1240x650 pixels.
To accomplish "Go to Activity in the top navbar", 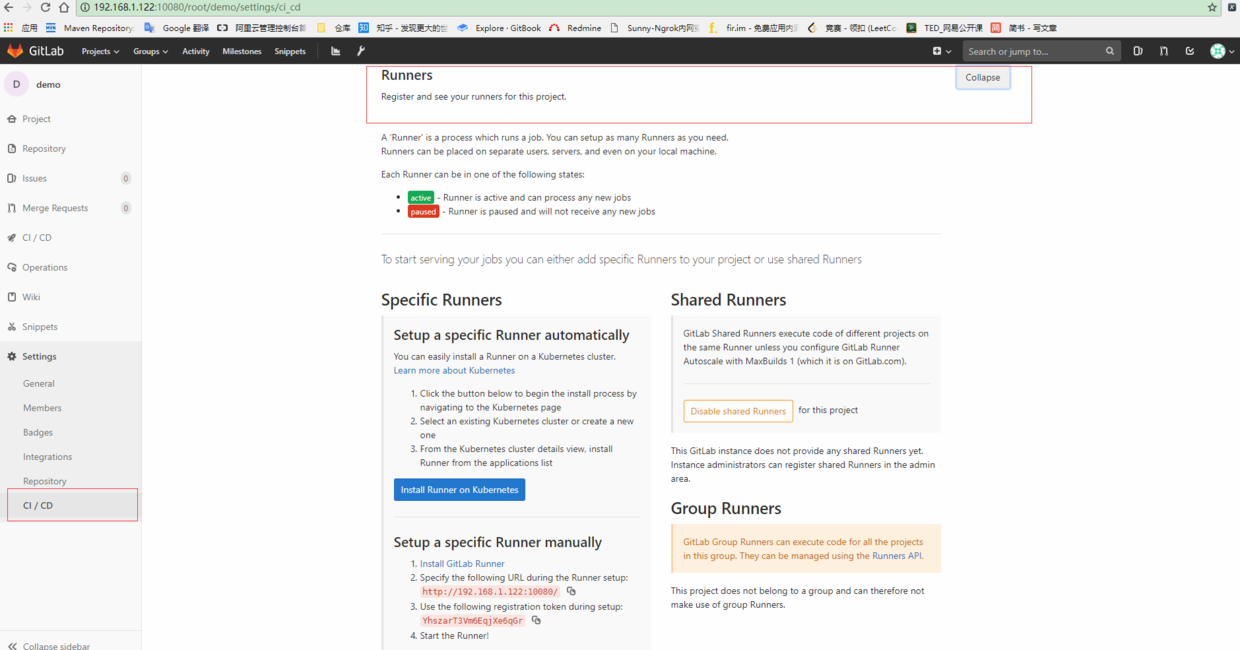I will coord(196,51).
